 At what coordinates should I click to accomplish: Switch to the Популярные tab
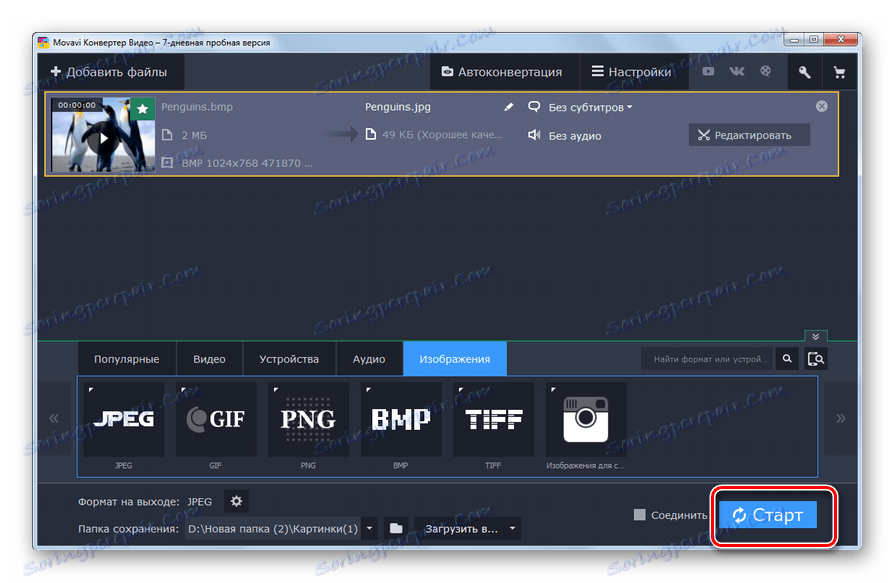point(127,359)
